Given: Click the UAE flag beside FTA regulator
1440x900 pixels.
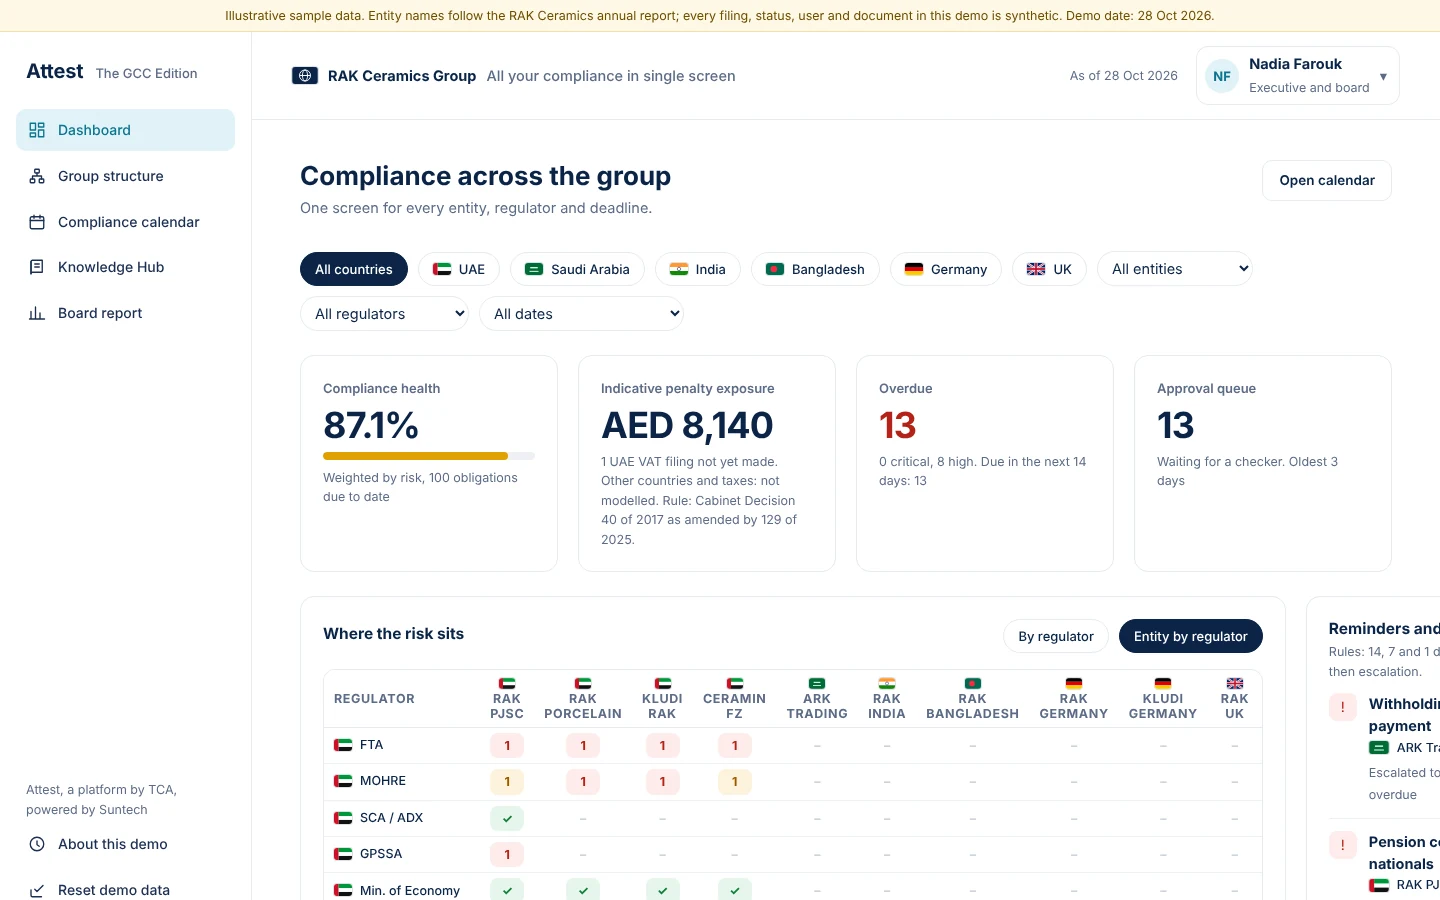Looking at the screenshot, I should [x=343, y=745].
